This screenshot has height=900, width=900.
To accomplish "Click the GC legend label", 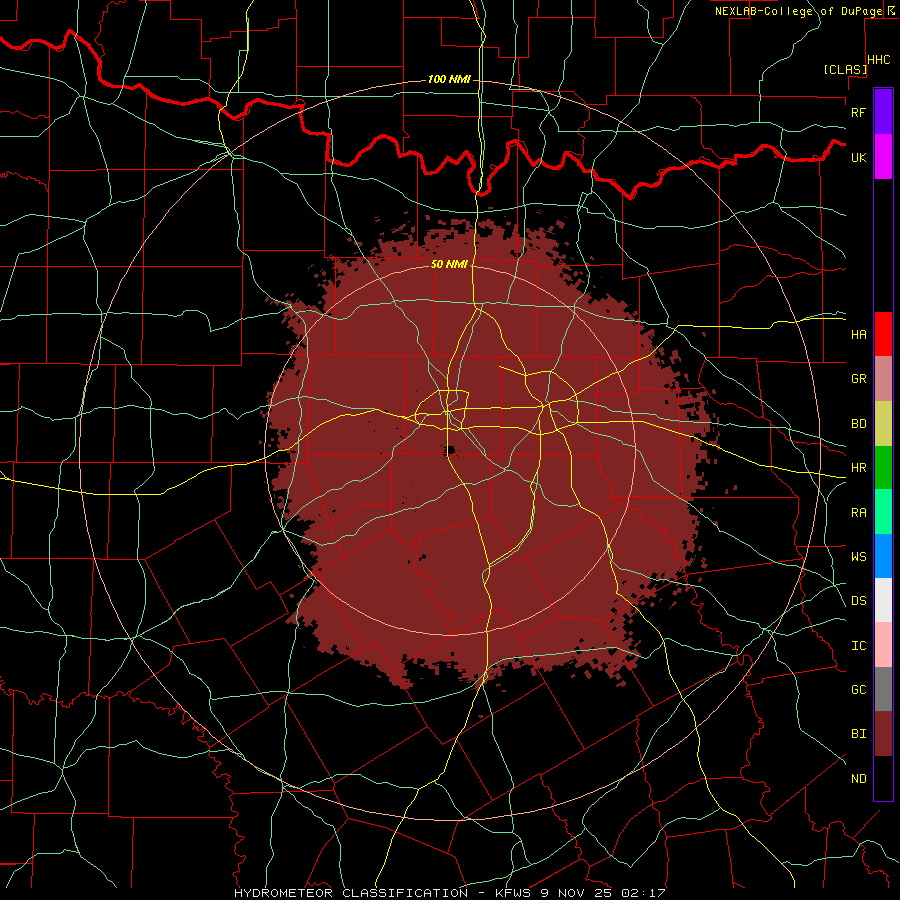I will (x=858, y=689).
